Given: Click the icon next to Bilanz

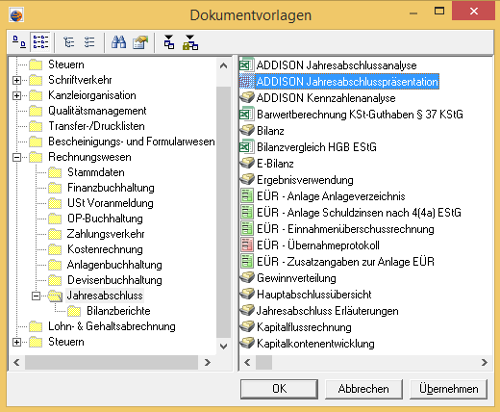Looking at the screenshot, I should pos(247,130).
